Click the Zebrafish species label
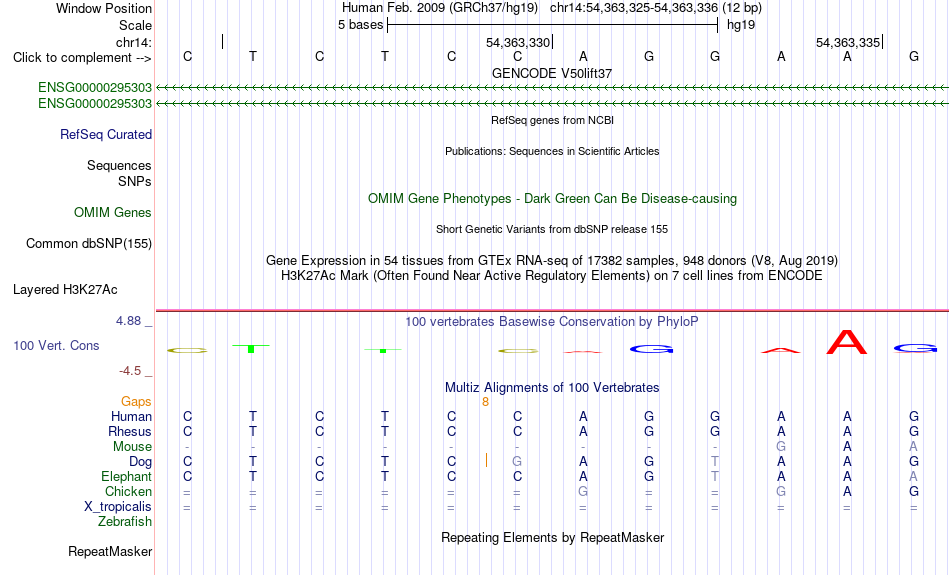The image size is (950, 575). [x=125, y=521]
